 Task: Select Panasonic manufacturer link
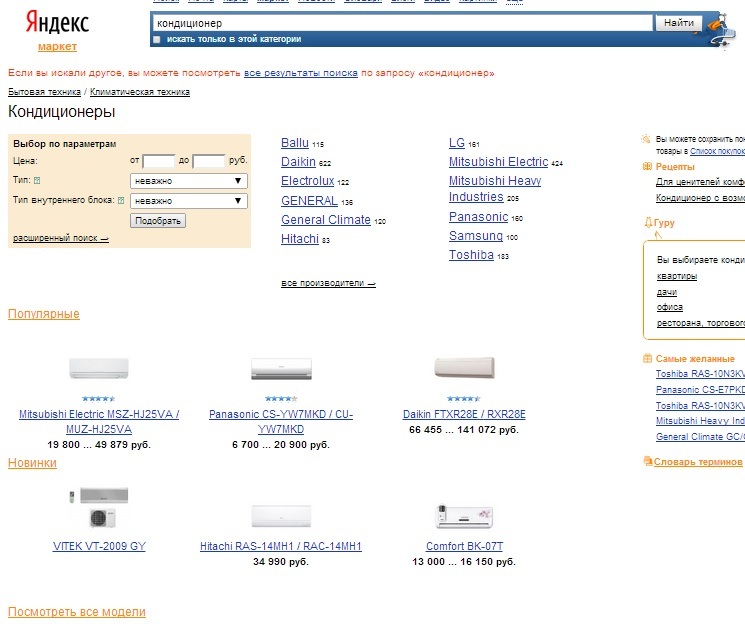pos(478,217)
